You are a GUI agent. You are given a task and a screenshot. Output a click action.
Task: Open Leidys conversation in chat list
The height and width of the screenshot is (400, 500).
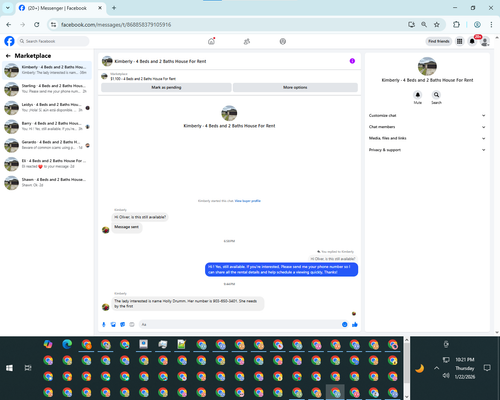47,108
